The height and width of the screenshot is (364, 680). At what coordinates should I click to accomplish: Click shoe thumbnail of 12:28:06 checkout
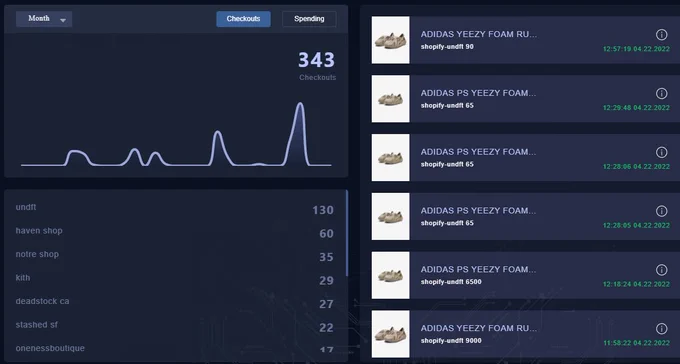[x=390, y=157]
